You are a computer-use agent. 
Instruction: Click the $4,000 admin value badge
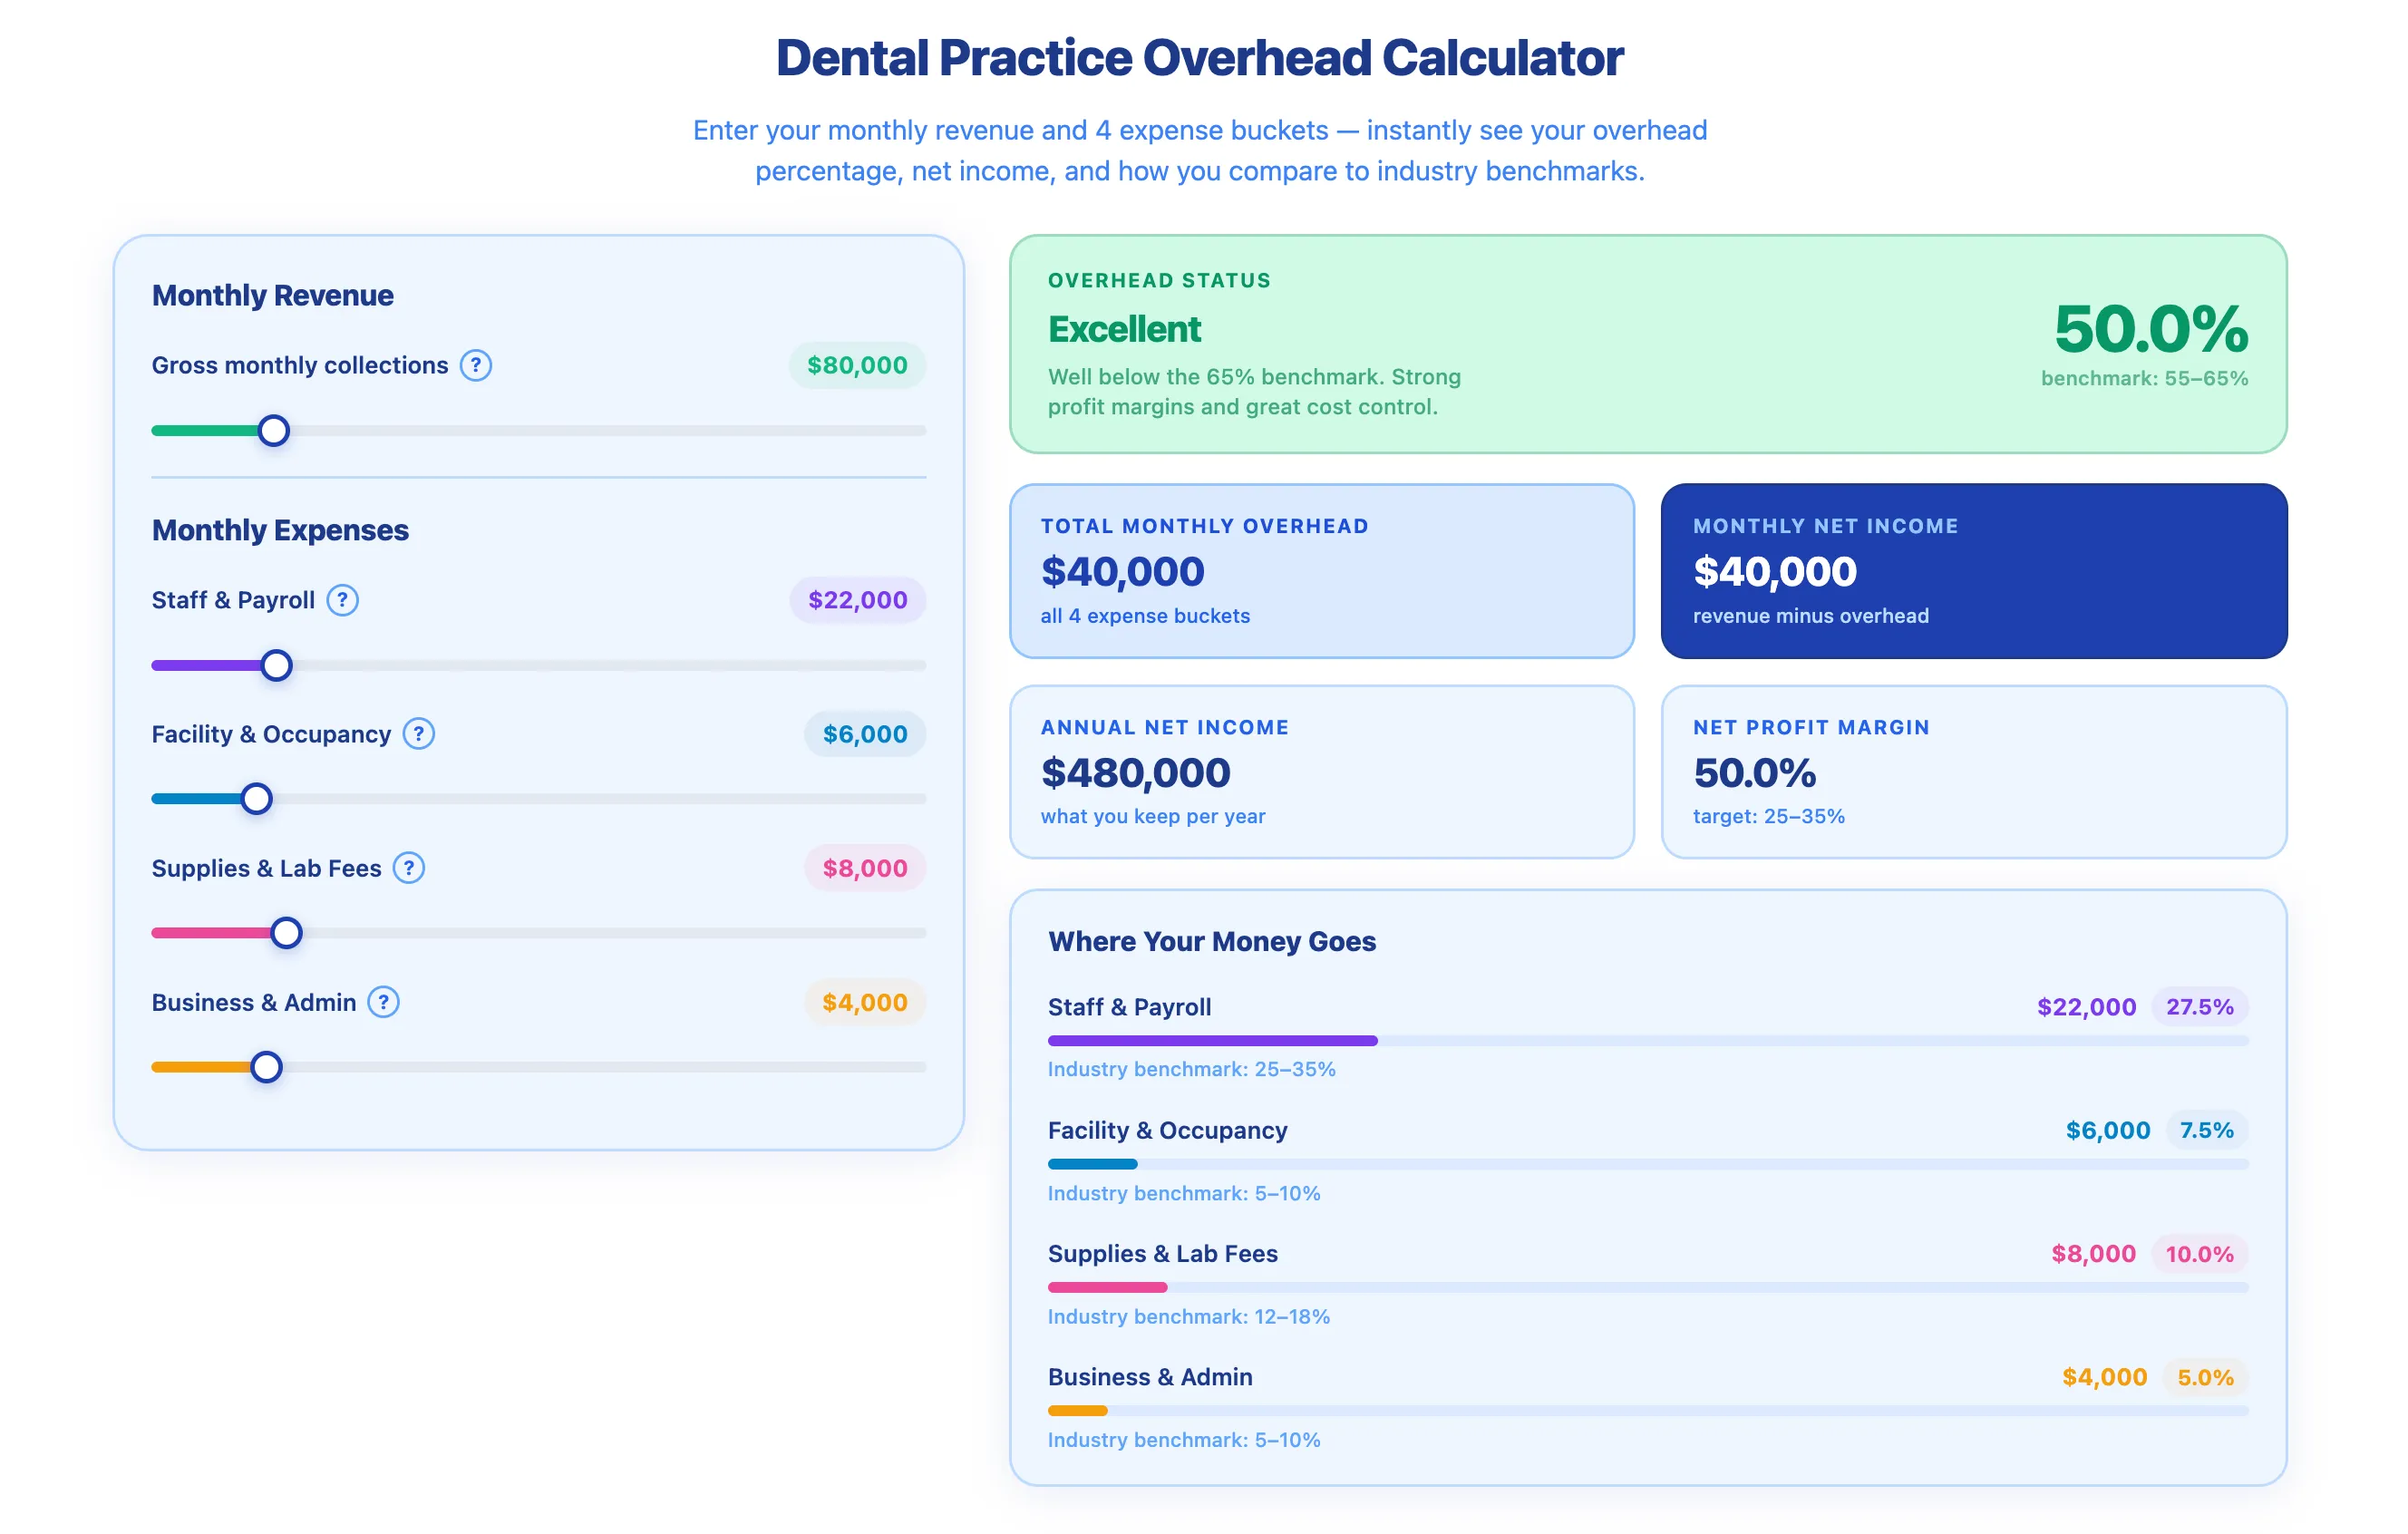click(865, 1003)
